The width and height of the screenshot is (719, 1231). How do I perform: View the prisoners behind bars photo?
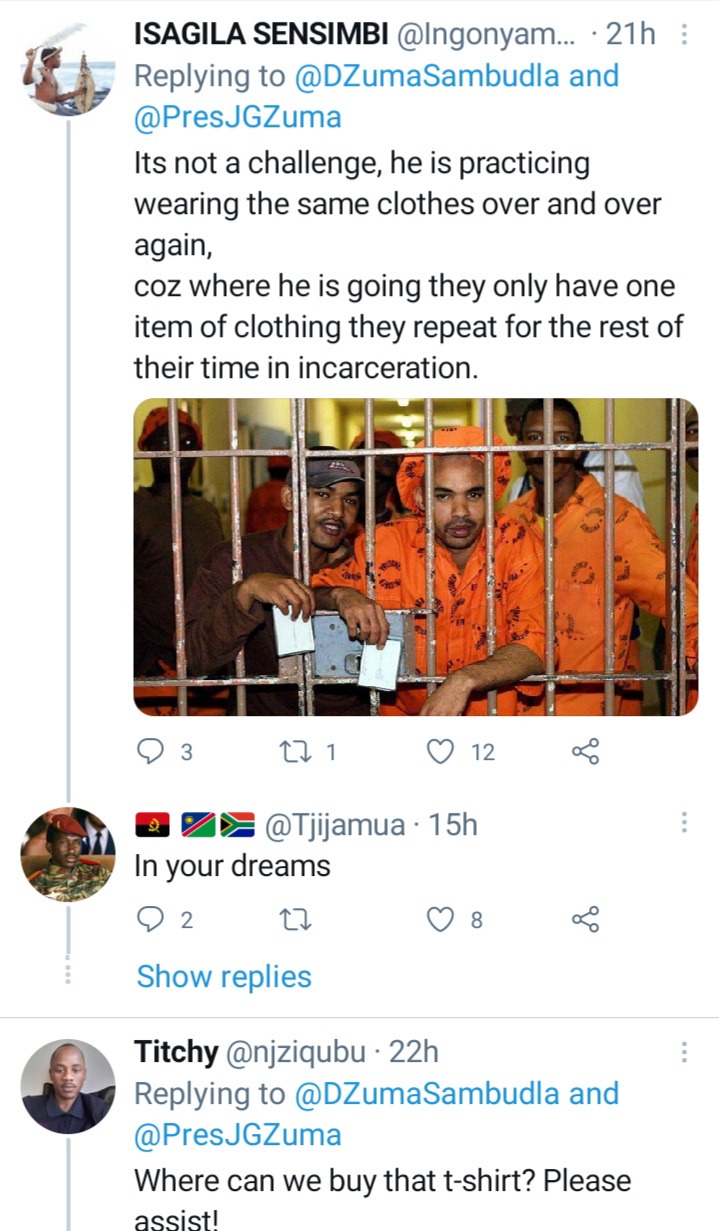coord(416,557)
